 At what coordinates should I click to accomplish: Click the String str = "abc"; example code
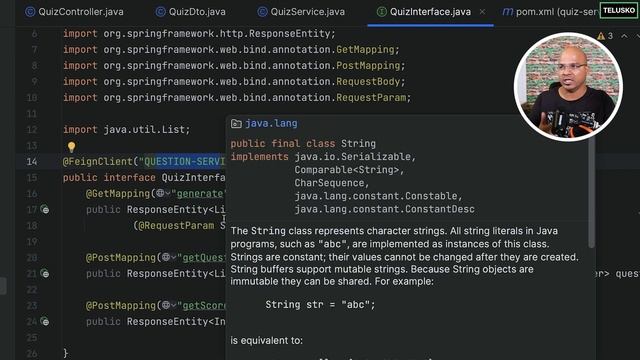click(320, 305)
